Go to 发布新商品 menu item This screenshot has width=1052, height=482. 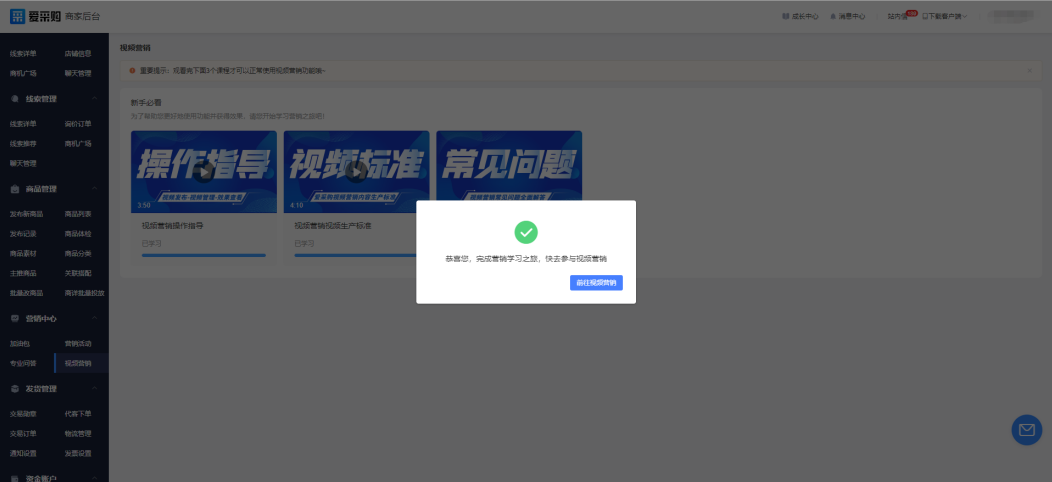pyautogui.click(x=27, y=214)
